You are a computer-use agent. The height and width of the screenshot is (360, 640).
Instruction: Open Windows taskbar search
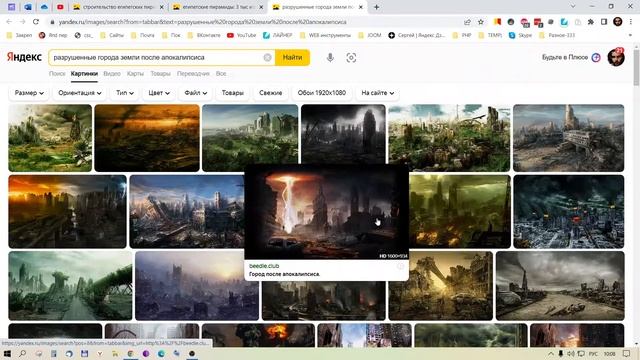coord(22,353)
